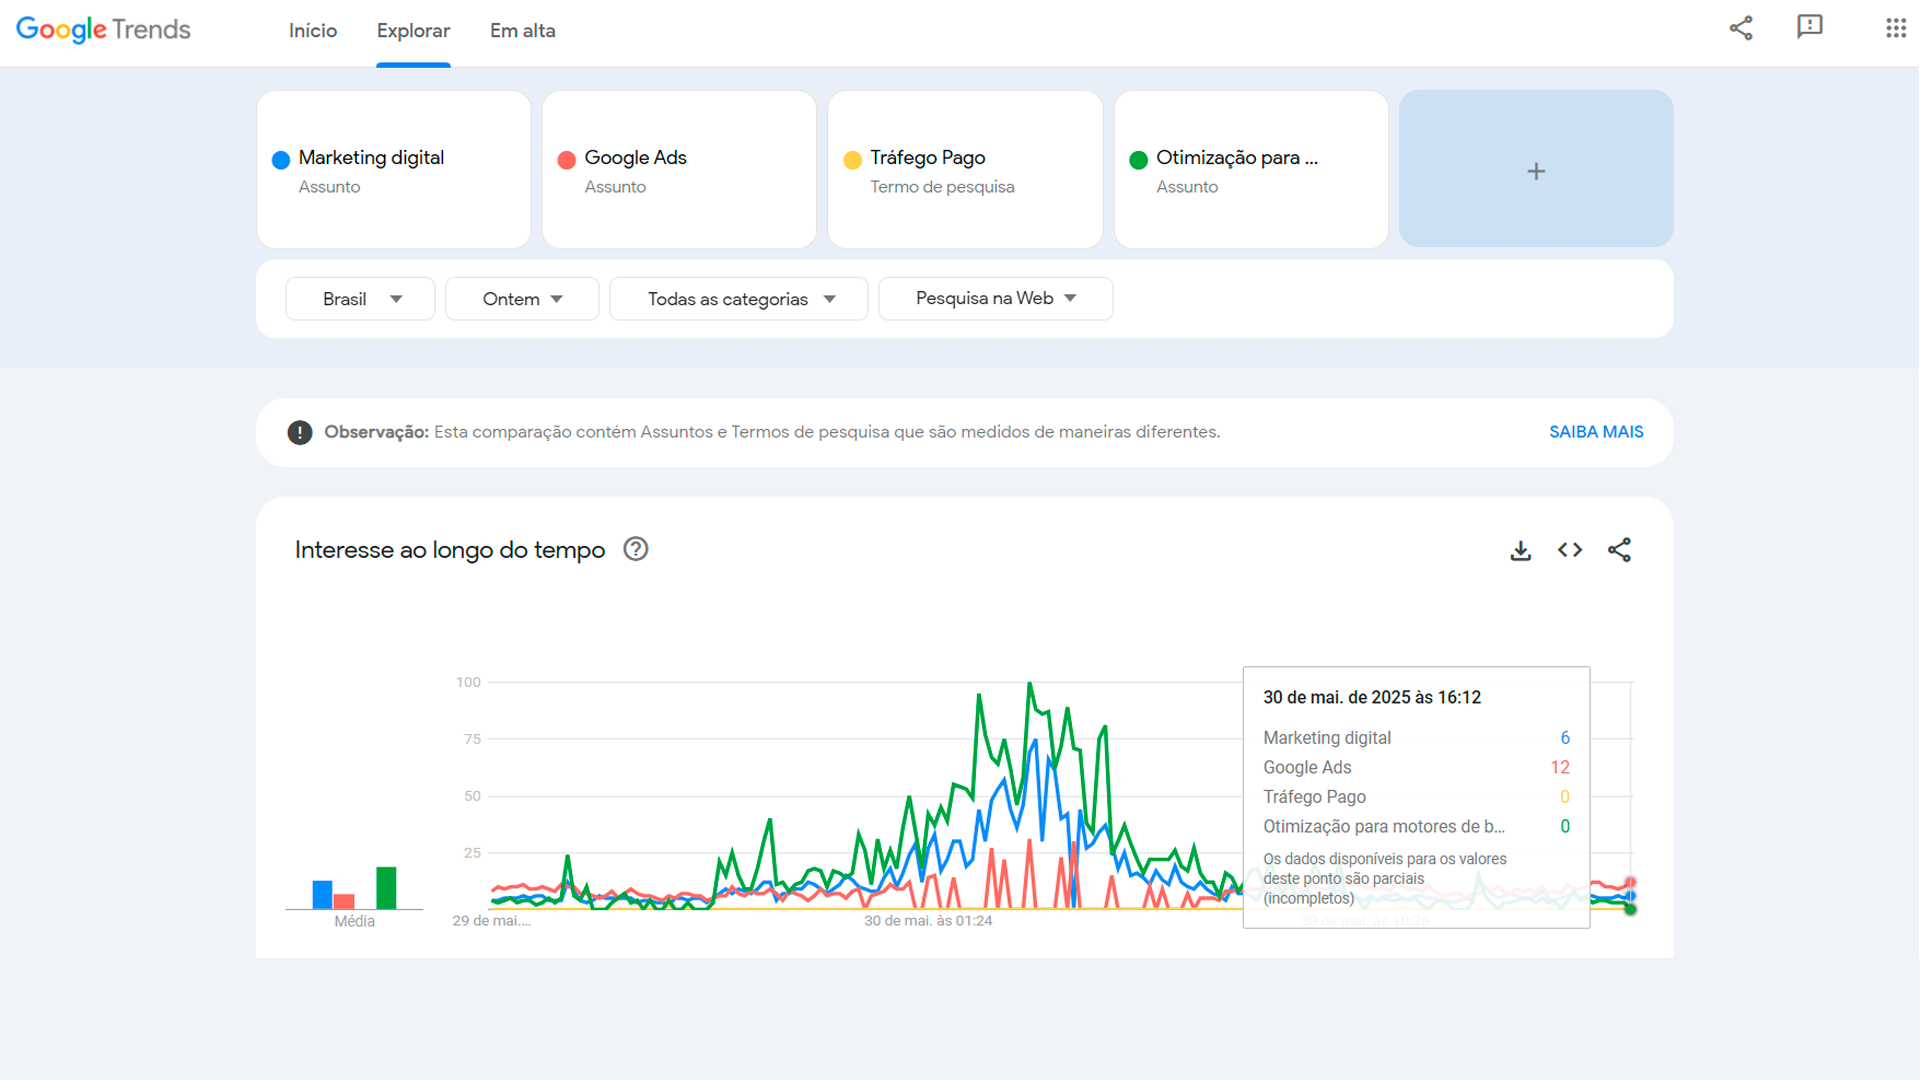Viewport: 1920px width, 1080px height.
Task: Select the Explorar tab
Action: coord(413,31)
